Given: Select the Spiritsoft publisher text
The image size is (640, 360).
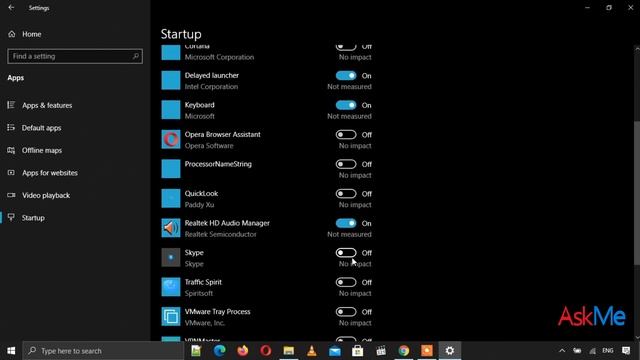Looking at the screenshot, I should [198, 293].
